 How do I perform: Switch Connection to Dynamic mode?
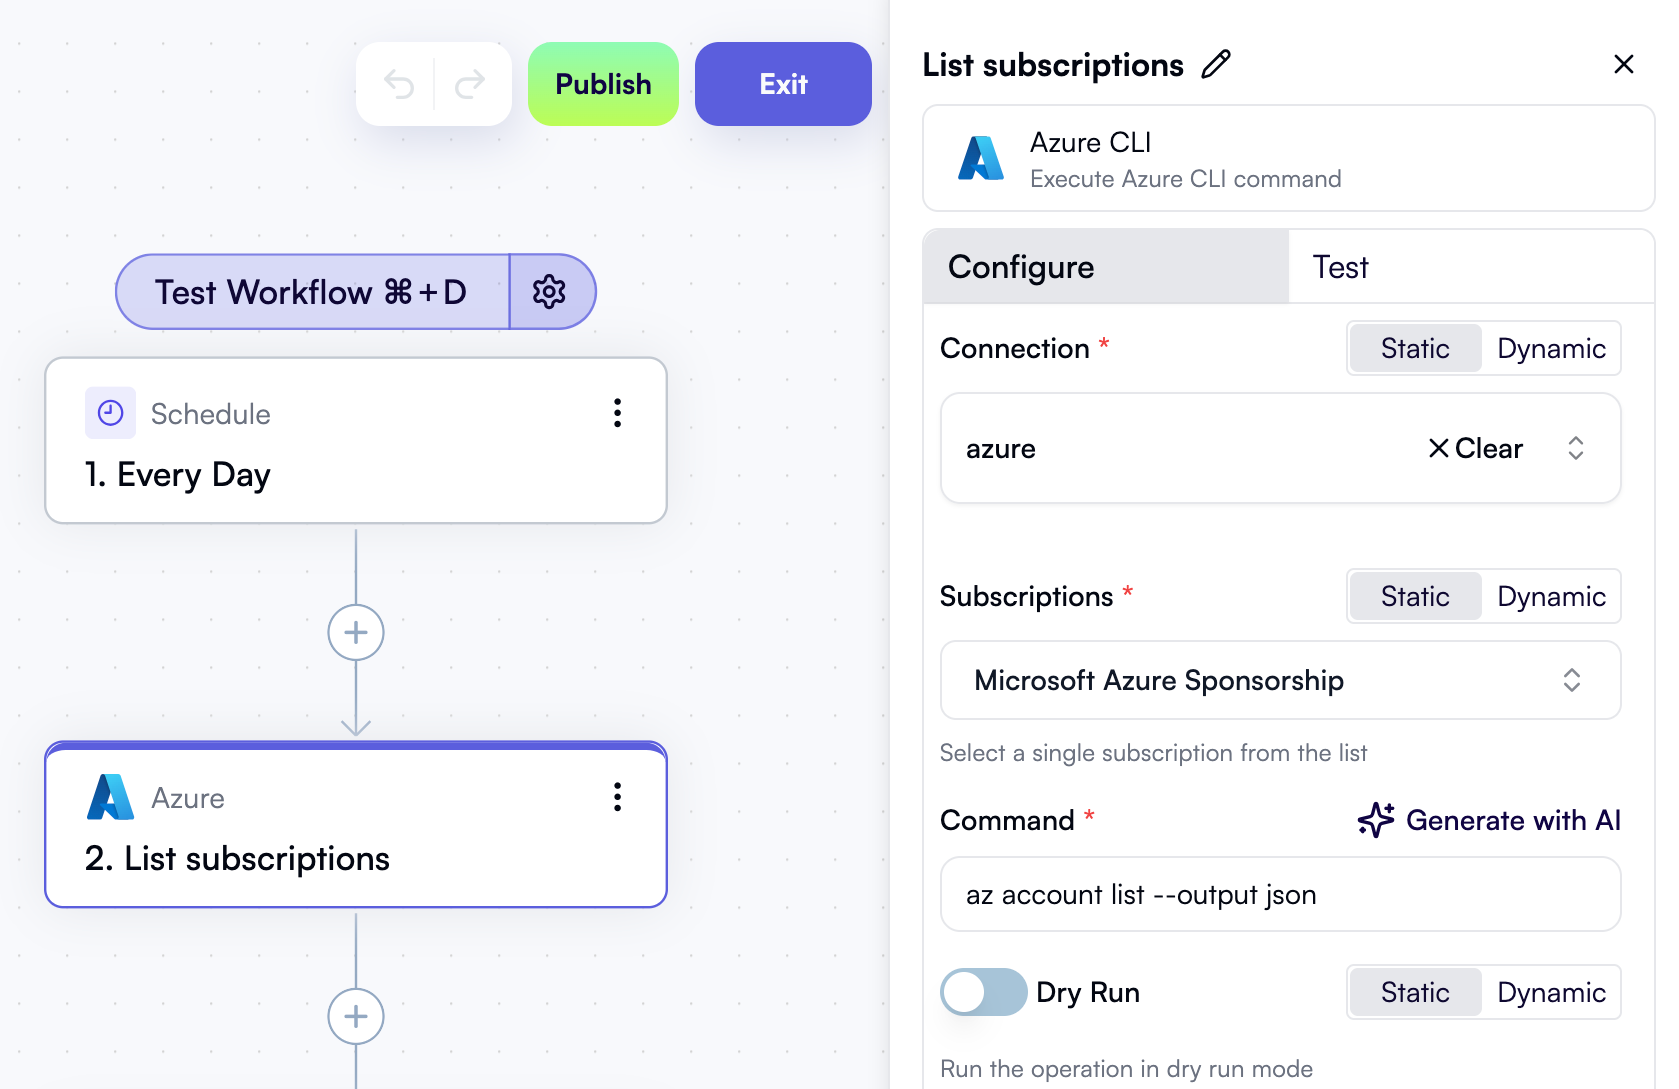point(1551,348)
